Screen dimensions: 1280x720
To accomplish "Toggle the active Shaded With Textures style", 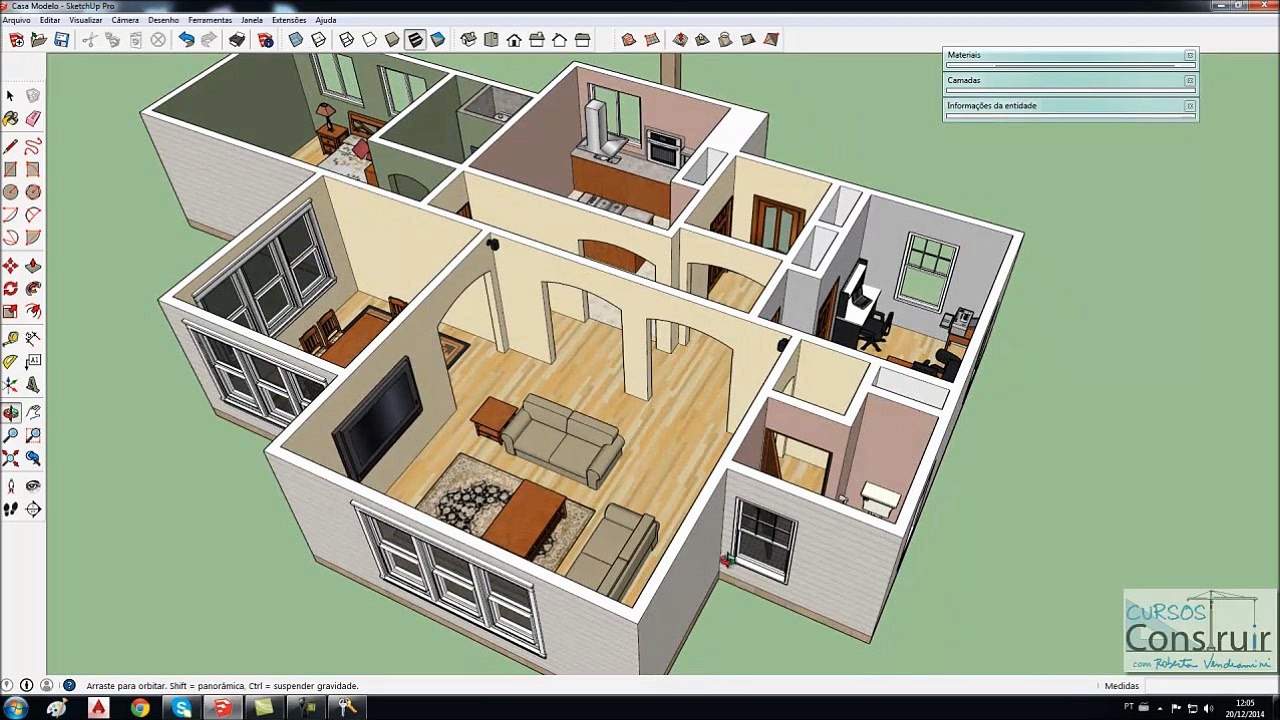I will (x=415, y=40).
